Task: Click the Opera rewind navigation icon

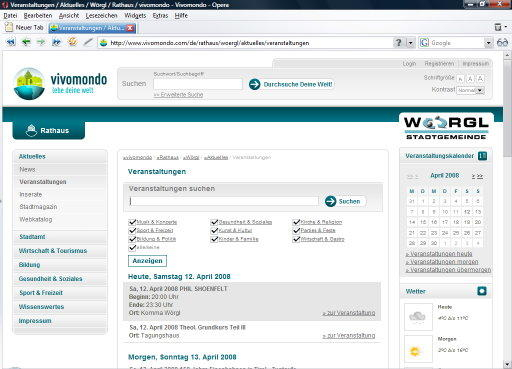Action: (x=11, y=42)
